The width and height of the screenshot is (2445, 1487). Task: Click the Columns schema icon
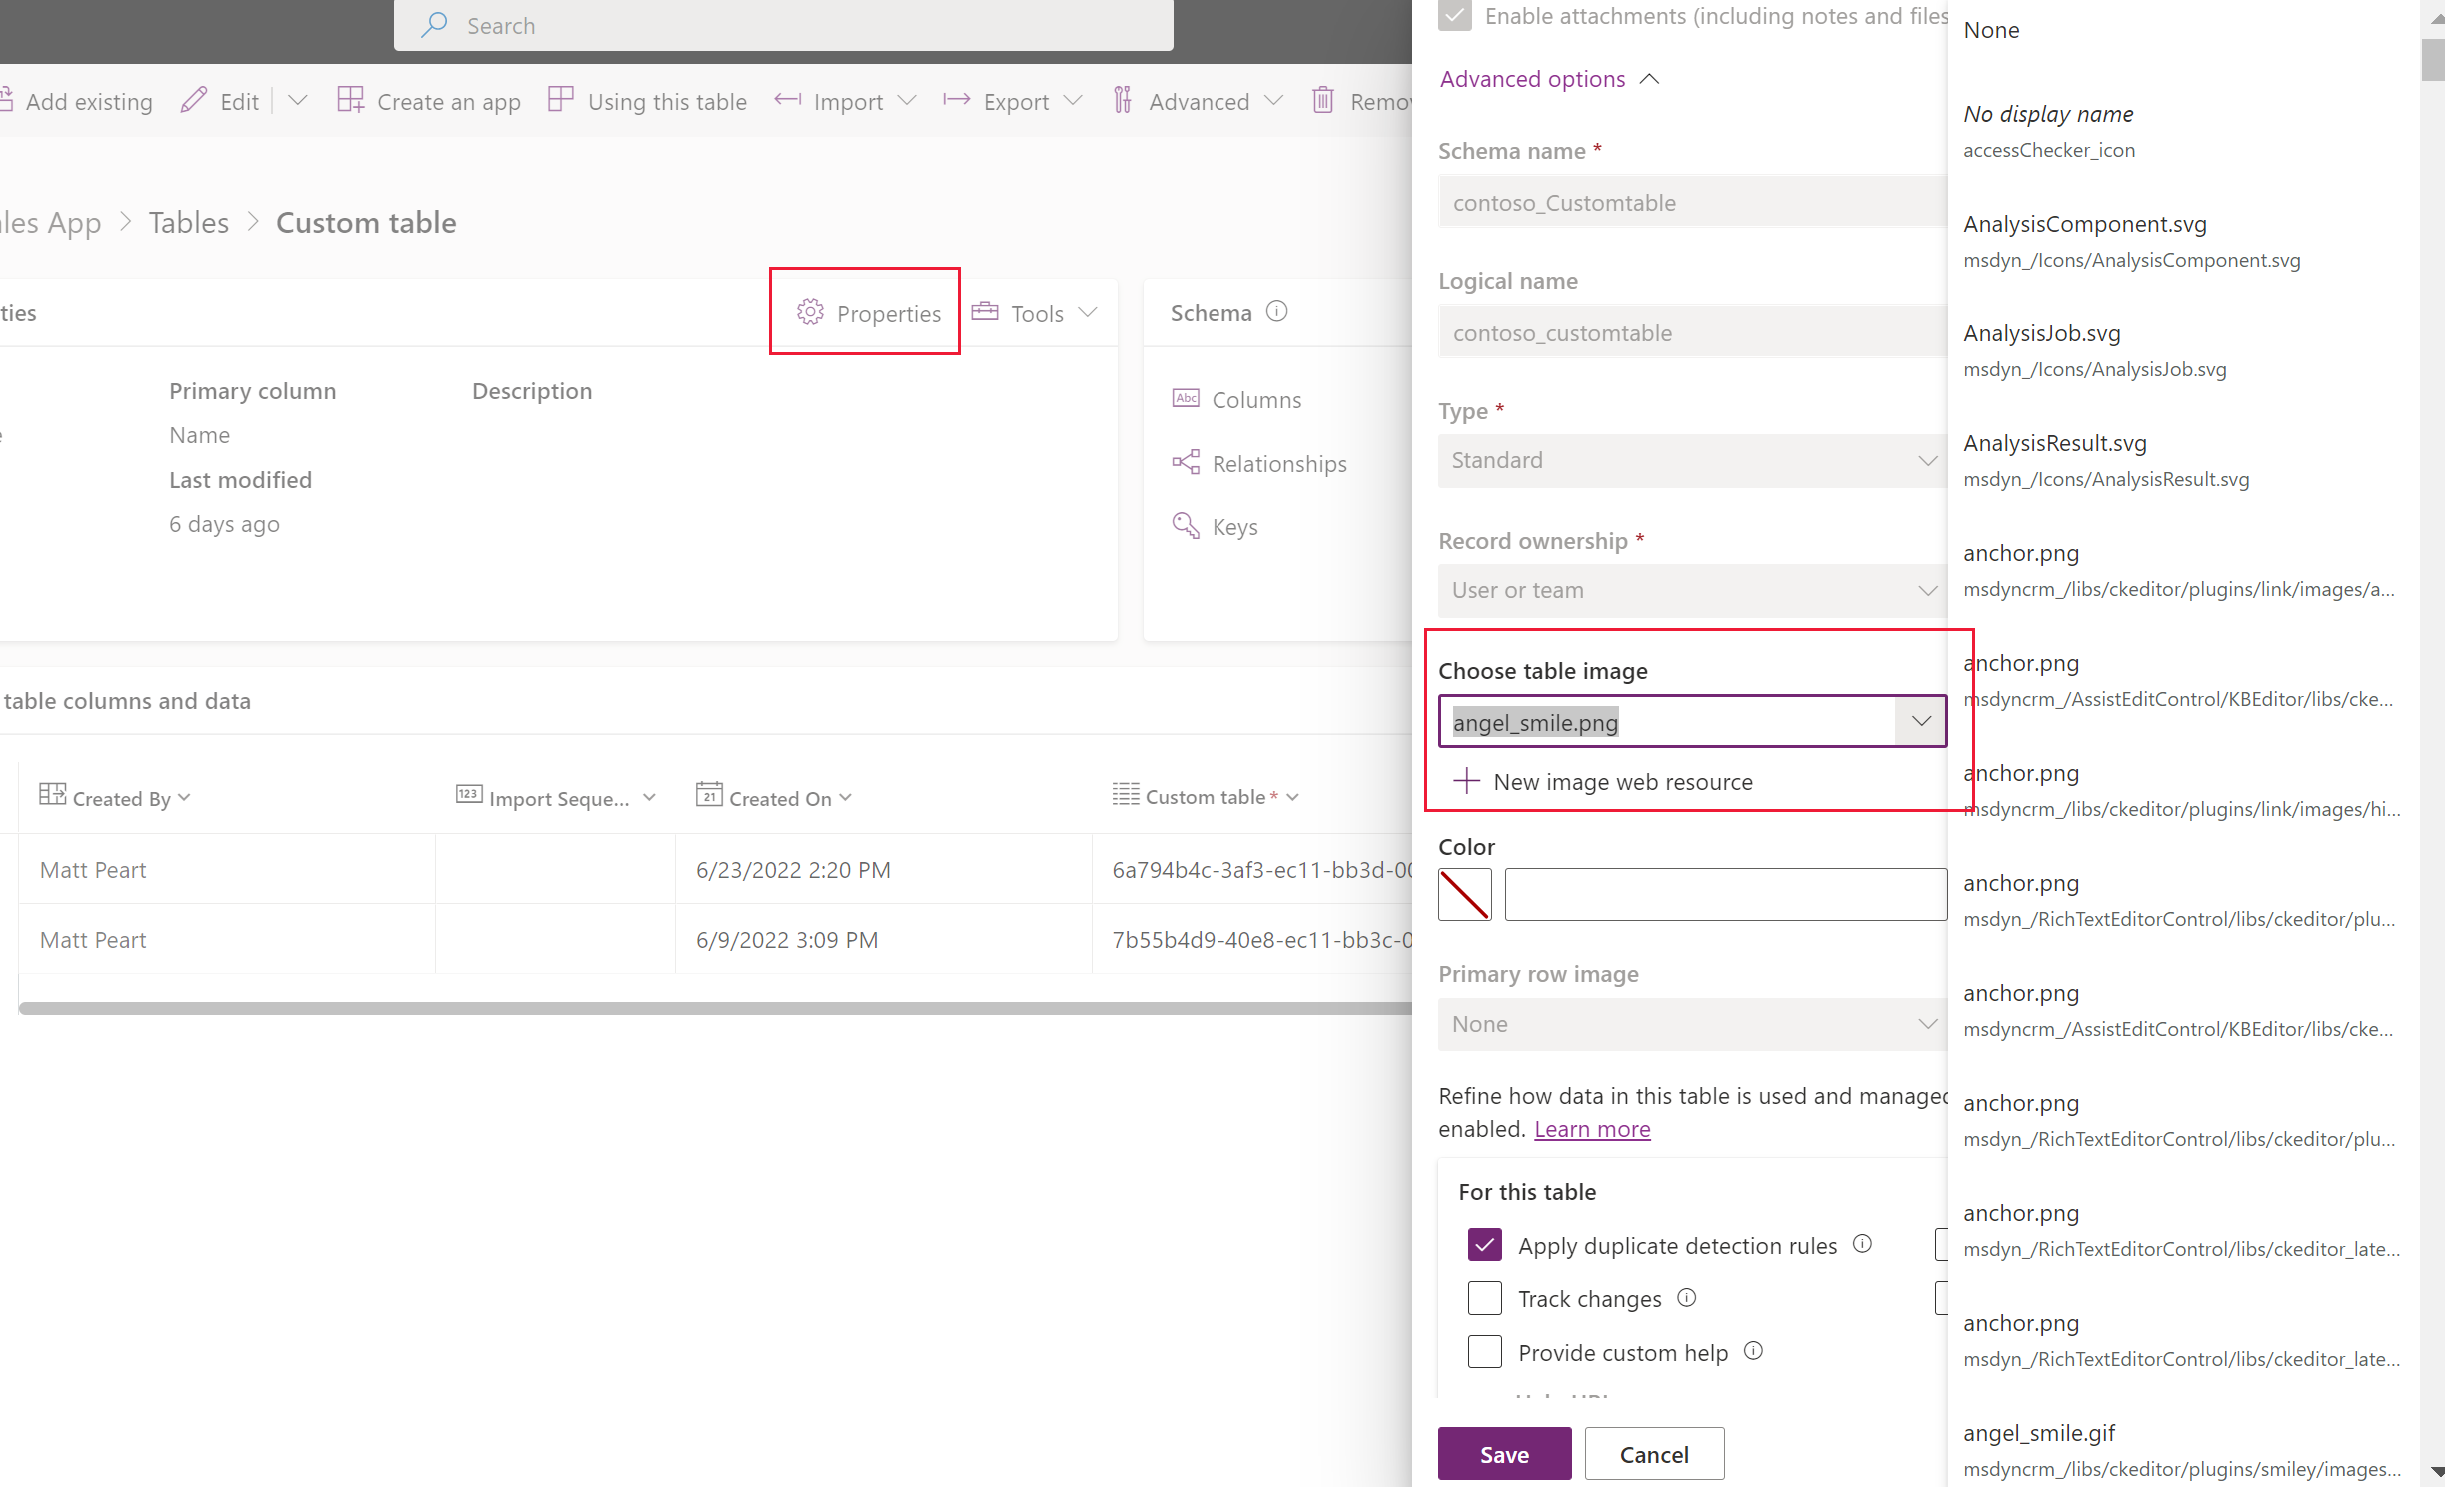point(1186,398)
